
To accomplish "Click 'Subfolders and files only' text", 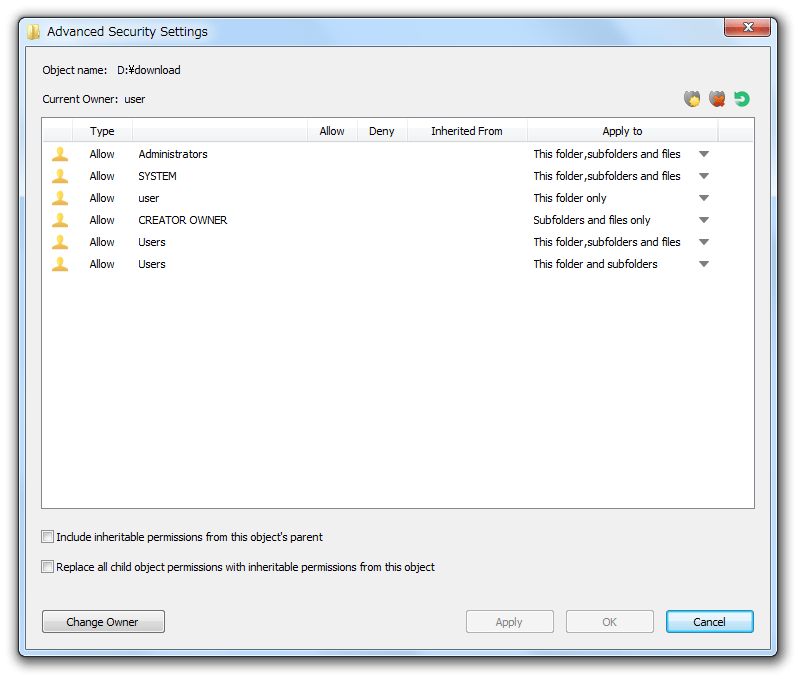I will pos(592,220).
